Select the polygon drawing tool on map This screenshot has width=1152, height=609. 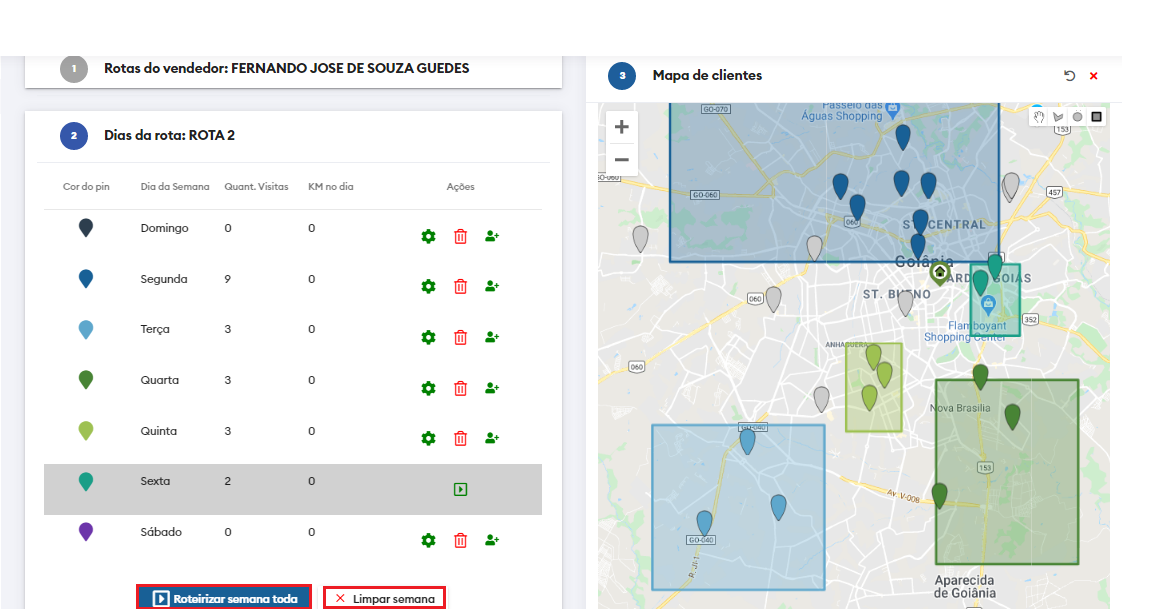[x=1058, y=117]
